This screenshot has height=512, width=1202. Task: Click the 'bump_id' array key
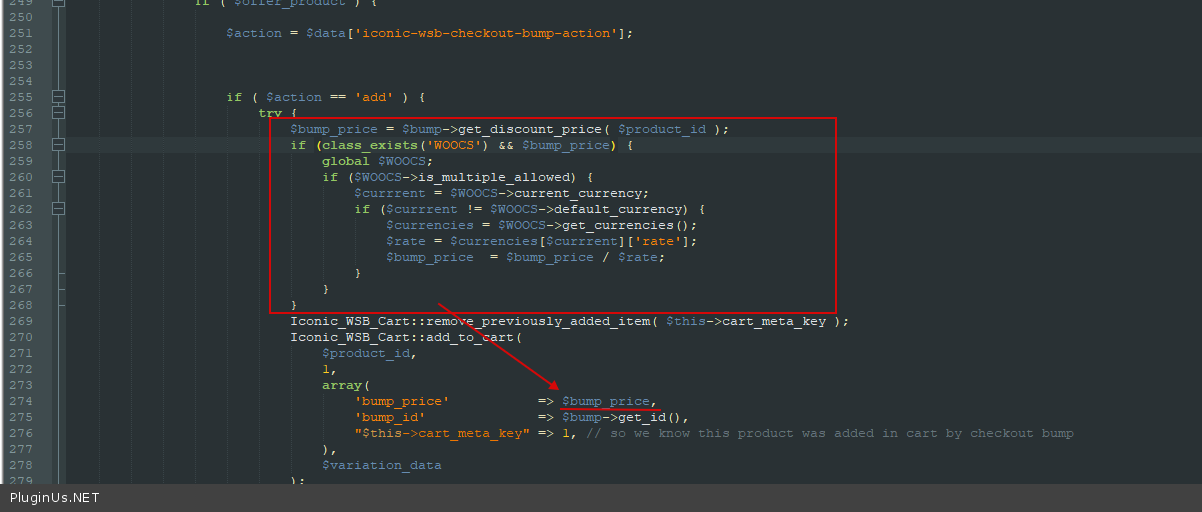pos(390,417)
